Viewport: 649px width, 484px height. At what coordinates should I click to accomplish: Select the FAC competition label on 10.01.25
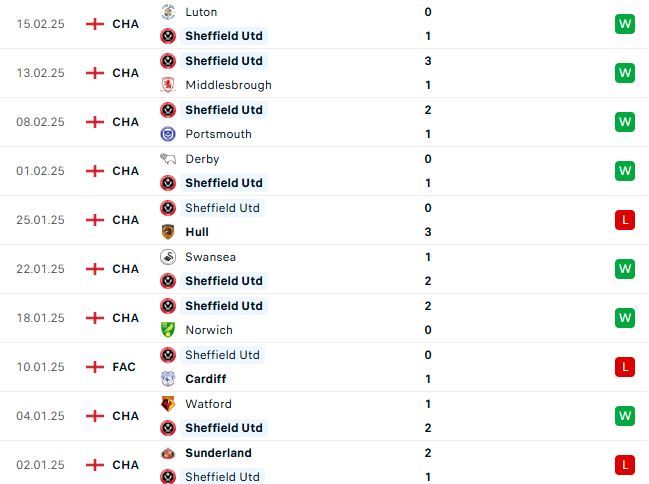pyautogui.click(x=124, y=367)
